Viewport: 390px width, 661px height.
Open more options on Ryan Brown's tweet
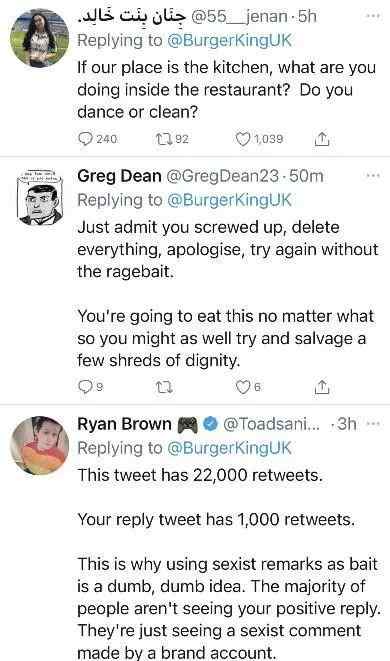(373, 423)
